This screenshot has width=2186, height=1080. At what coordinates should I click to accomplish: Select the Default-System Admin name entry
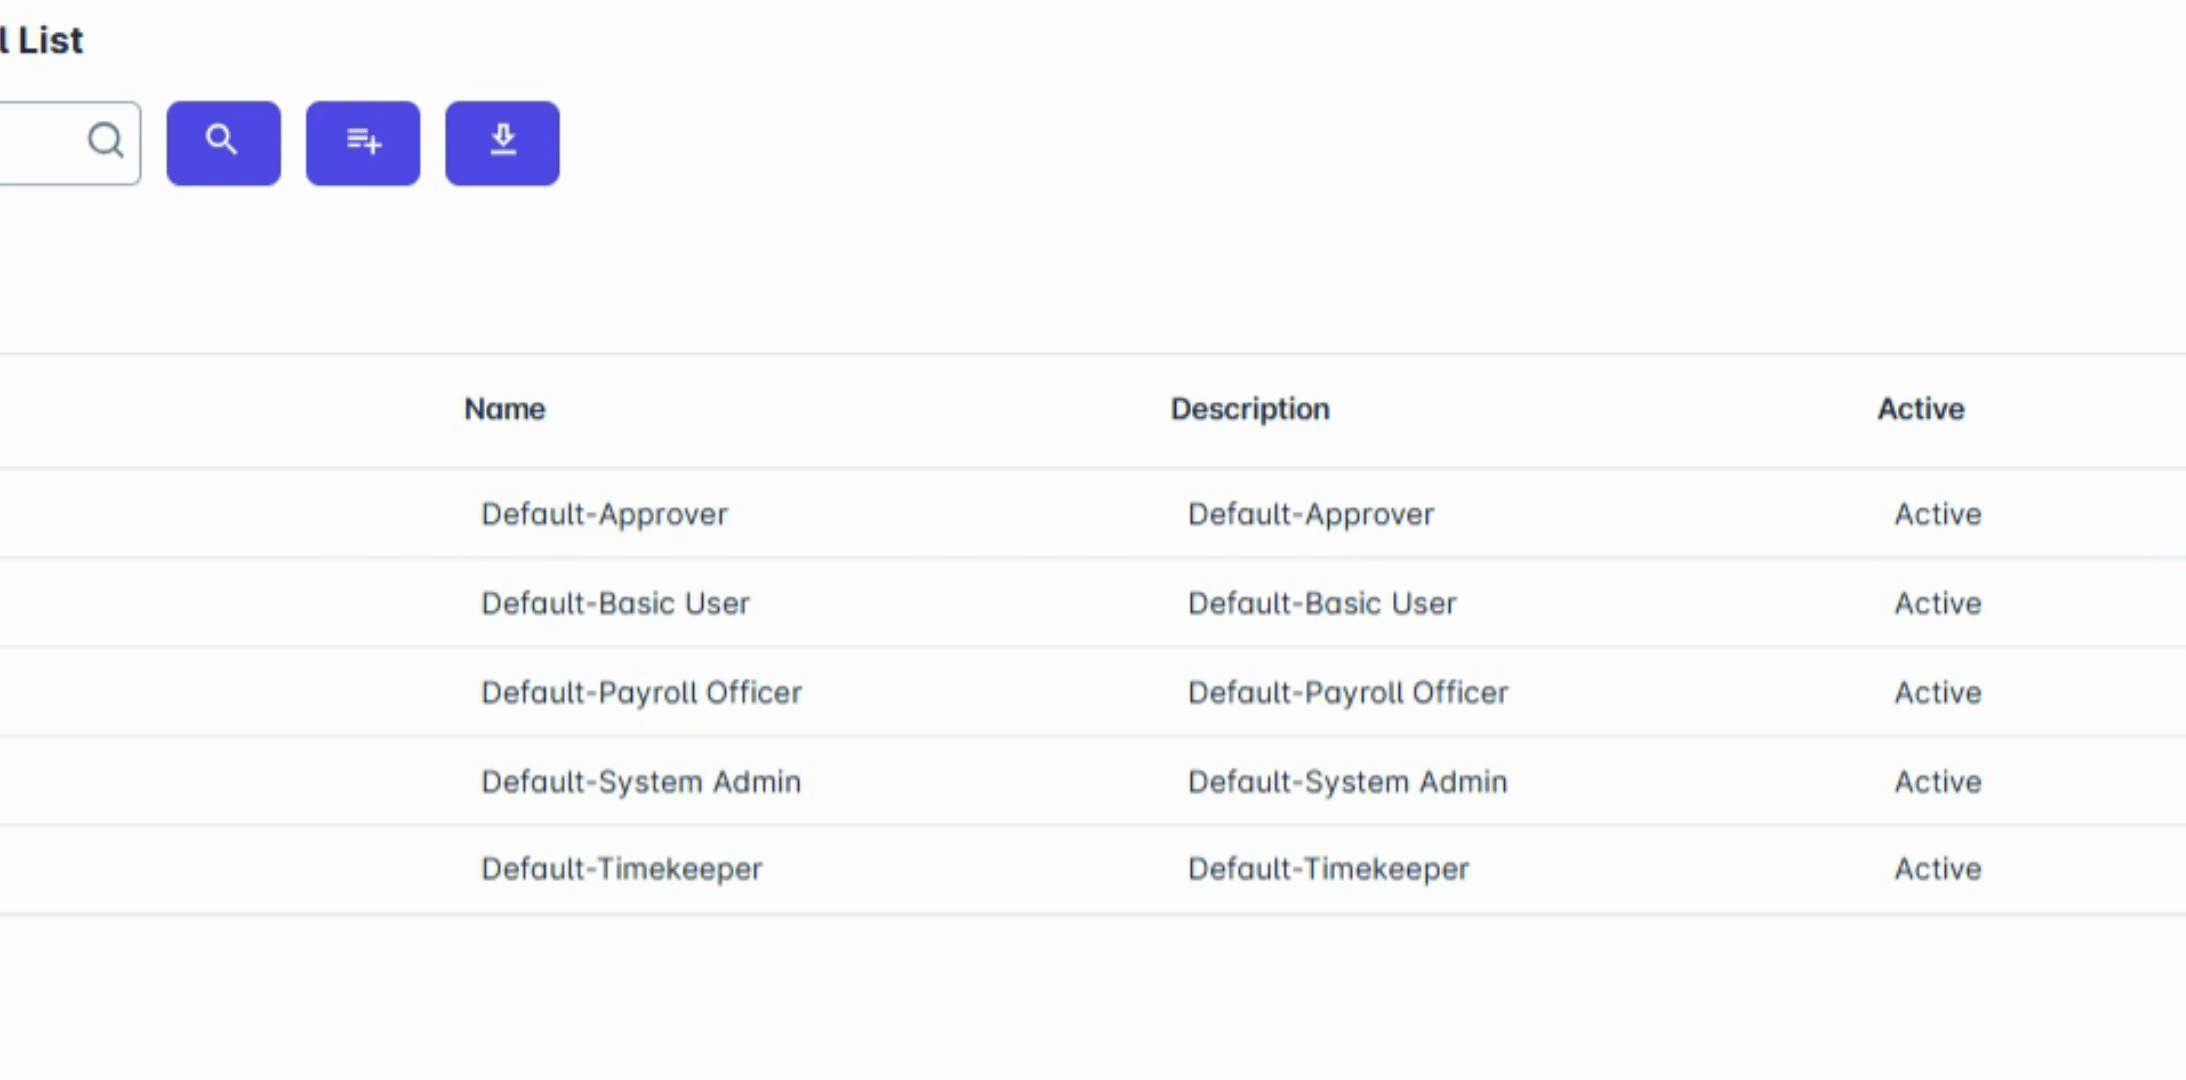click(x=641, y=781)
